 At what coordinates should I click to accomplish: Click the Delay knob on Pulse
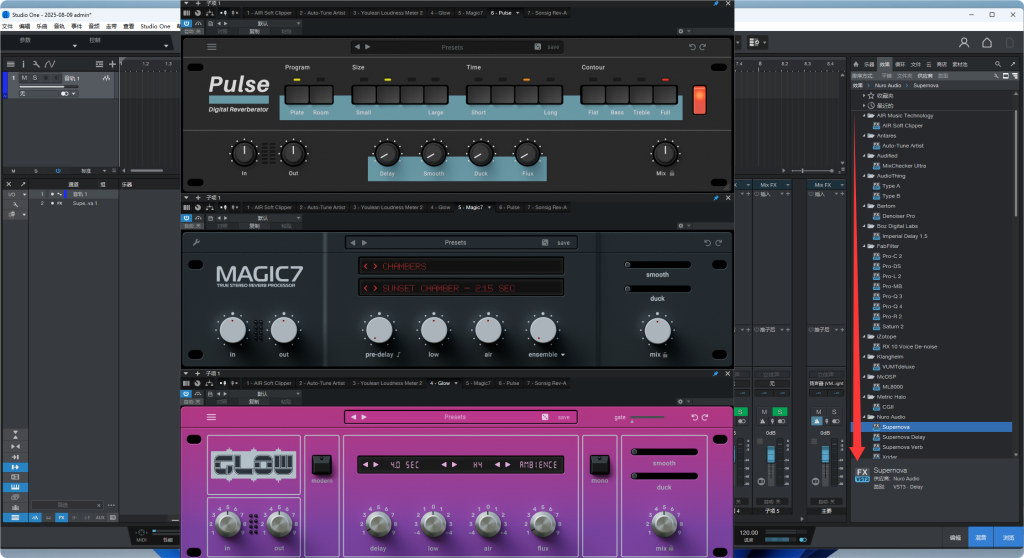pos(387,154)
